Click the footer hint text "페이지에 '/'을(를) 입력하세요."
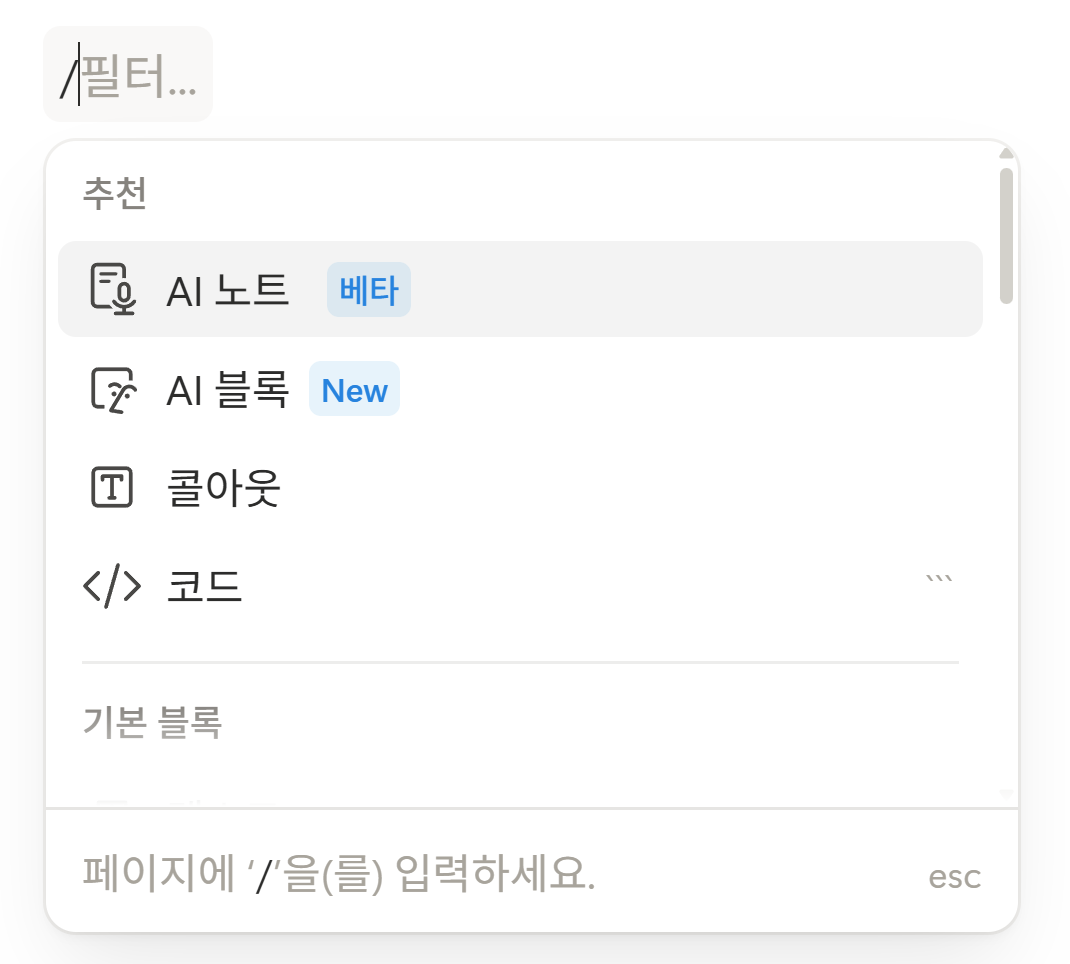Screen dimensions: 1070x964 tap(339, 874)
